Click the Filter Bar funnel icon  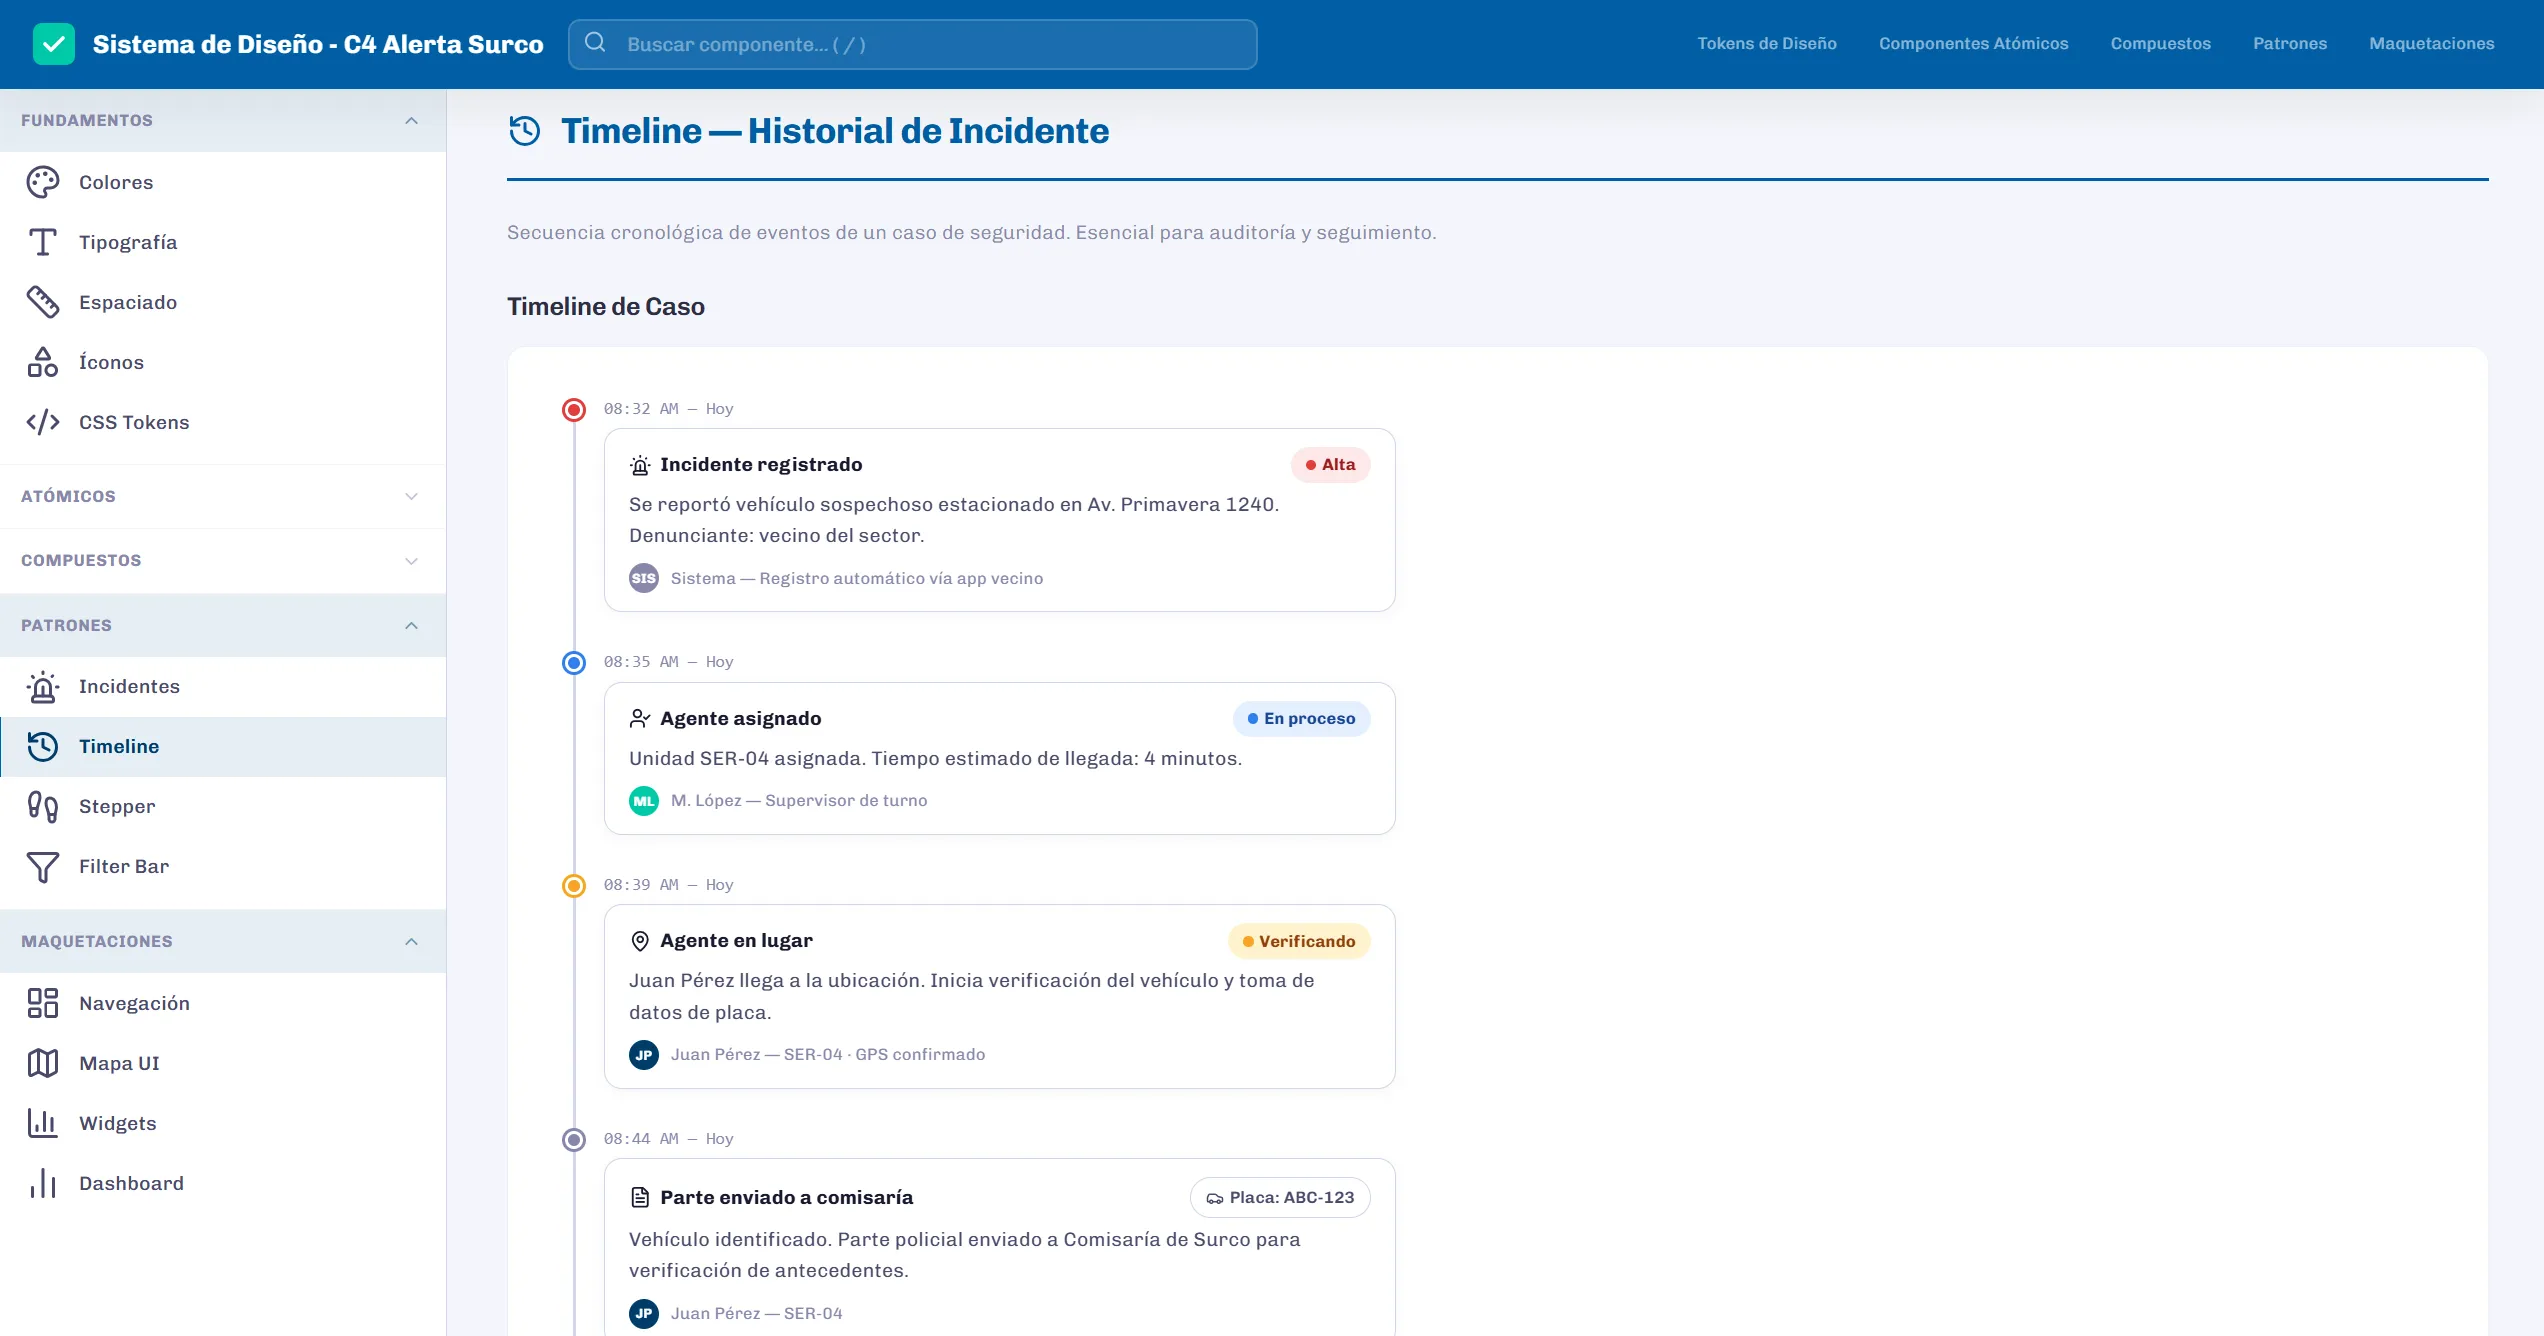coord(43,866)
